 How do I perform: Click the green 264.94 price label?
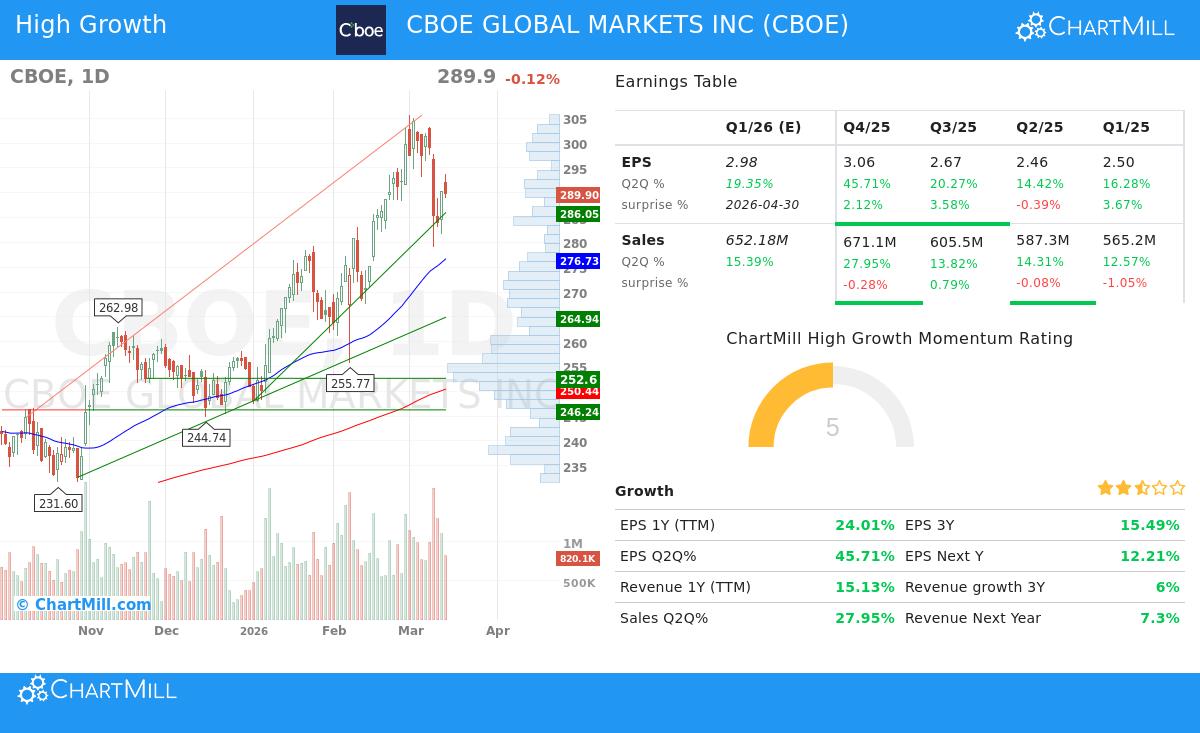(578, 319)
